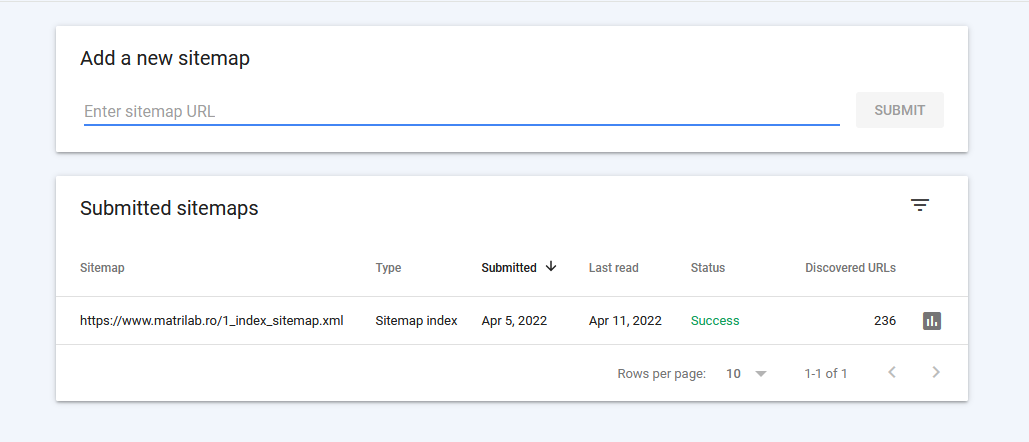Focus the Enter sitemap URL field
The width and height of the screenshot is (1029, 442).
pos(461,111)
